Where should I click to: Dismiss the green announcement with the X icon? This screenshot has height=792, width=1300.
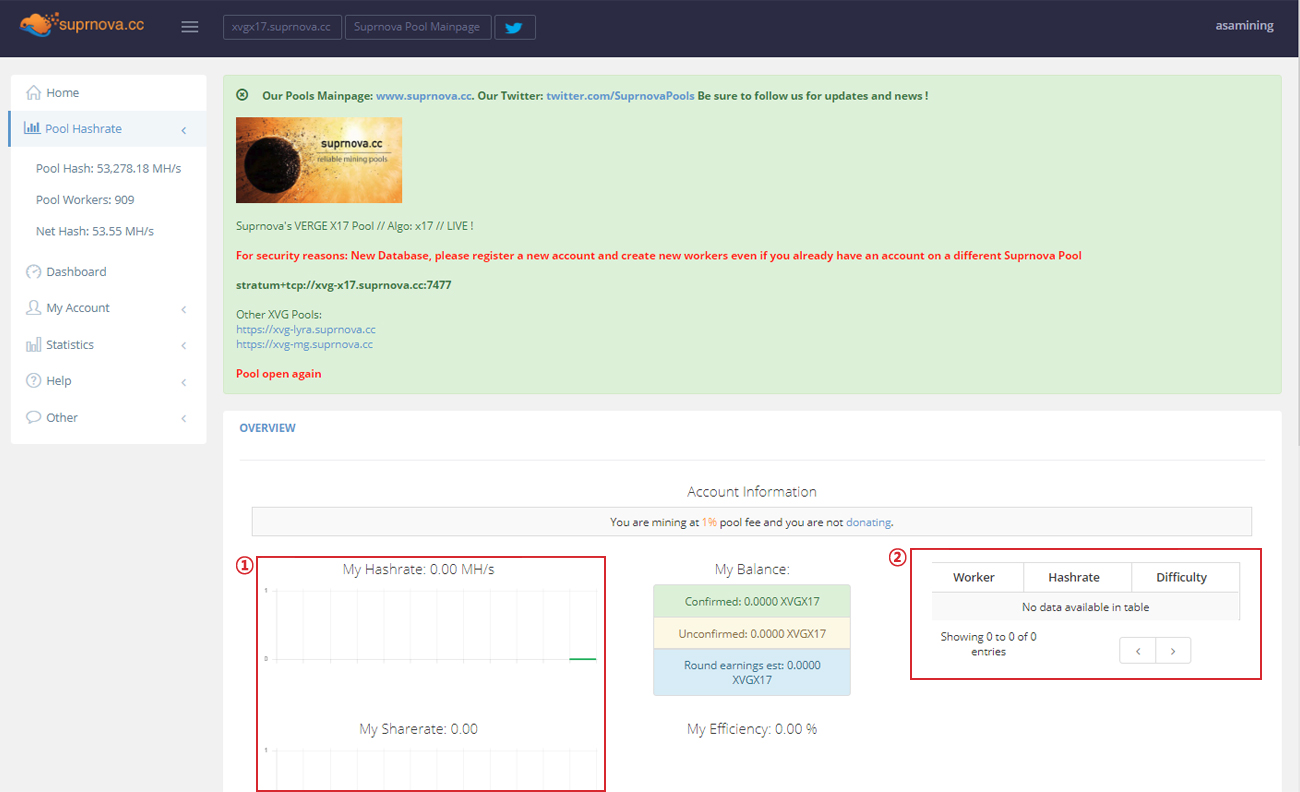point(242,95)
